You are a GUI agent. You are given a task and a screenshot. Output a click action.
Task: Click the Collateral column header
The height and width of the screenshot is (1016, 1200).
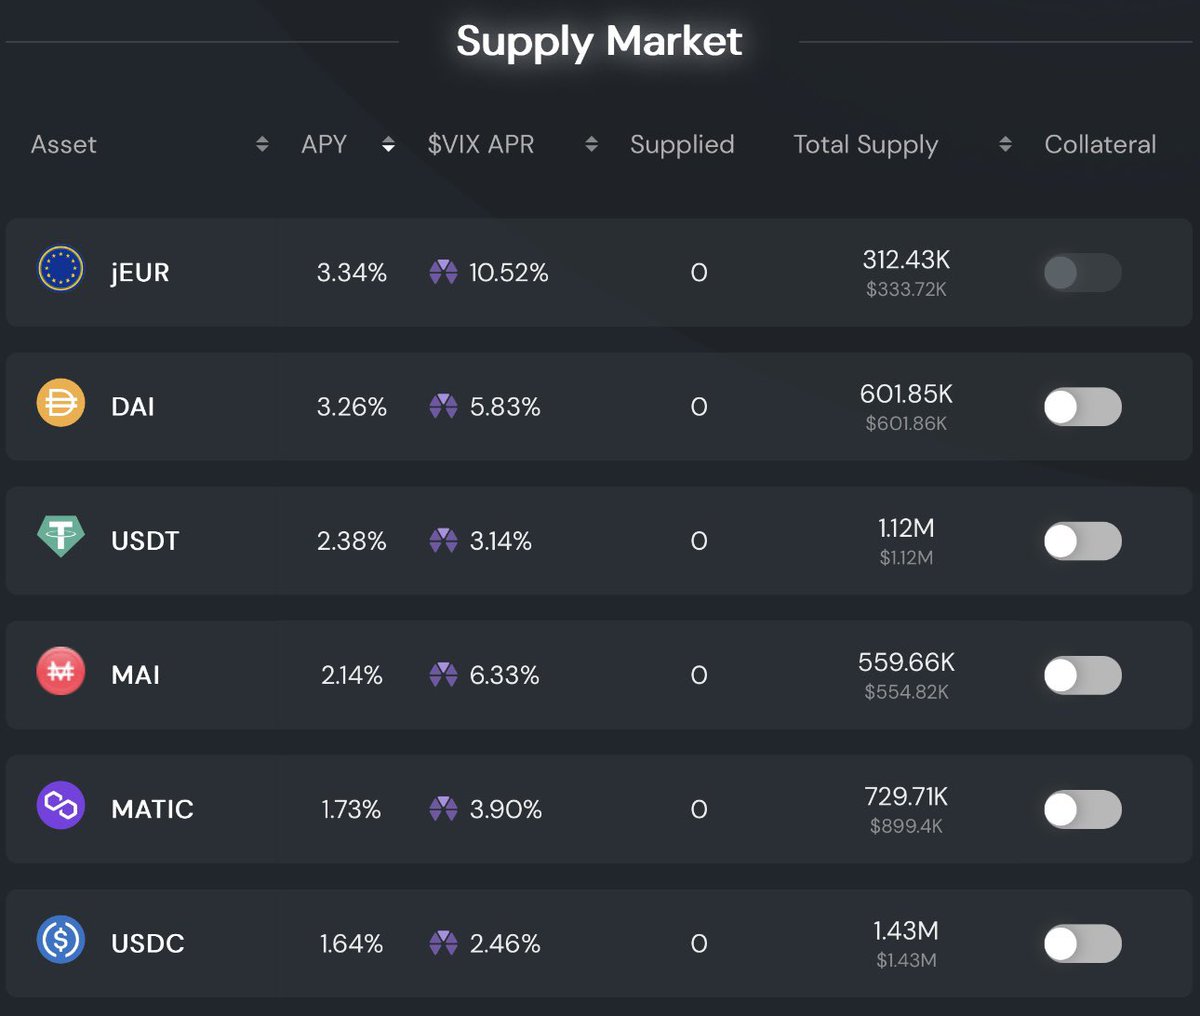tap(1100, 144)
